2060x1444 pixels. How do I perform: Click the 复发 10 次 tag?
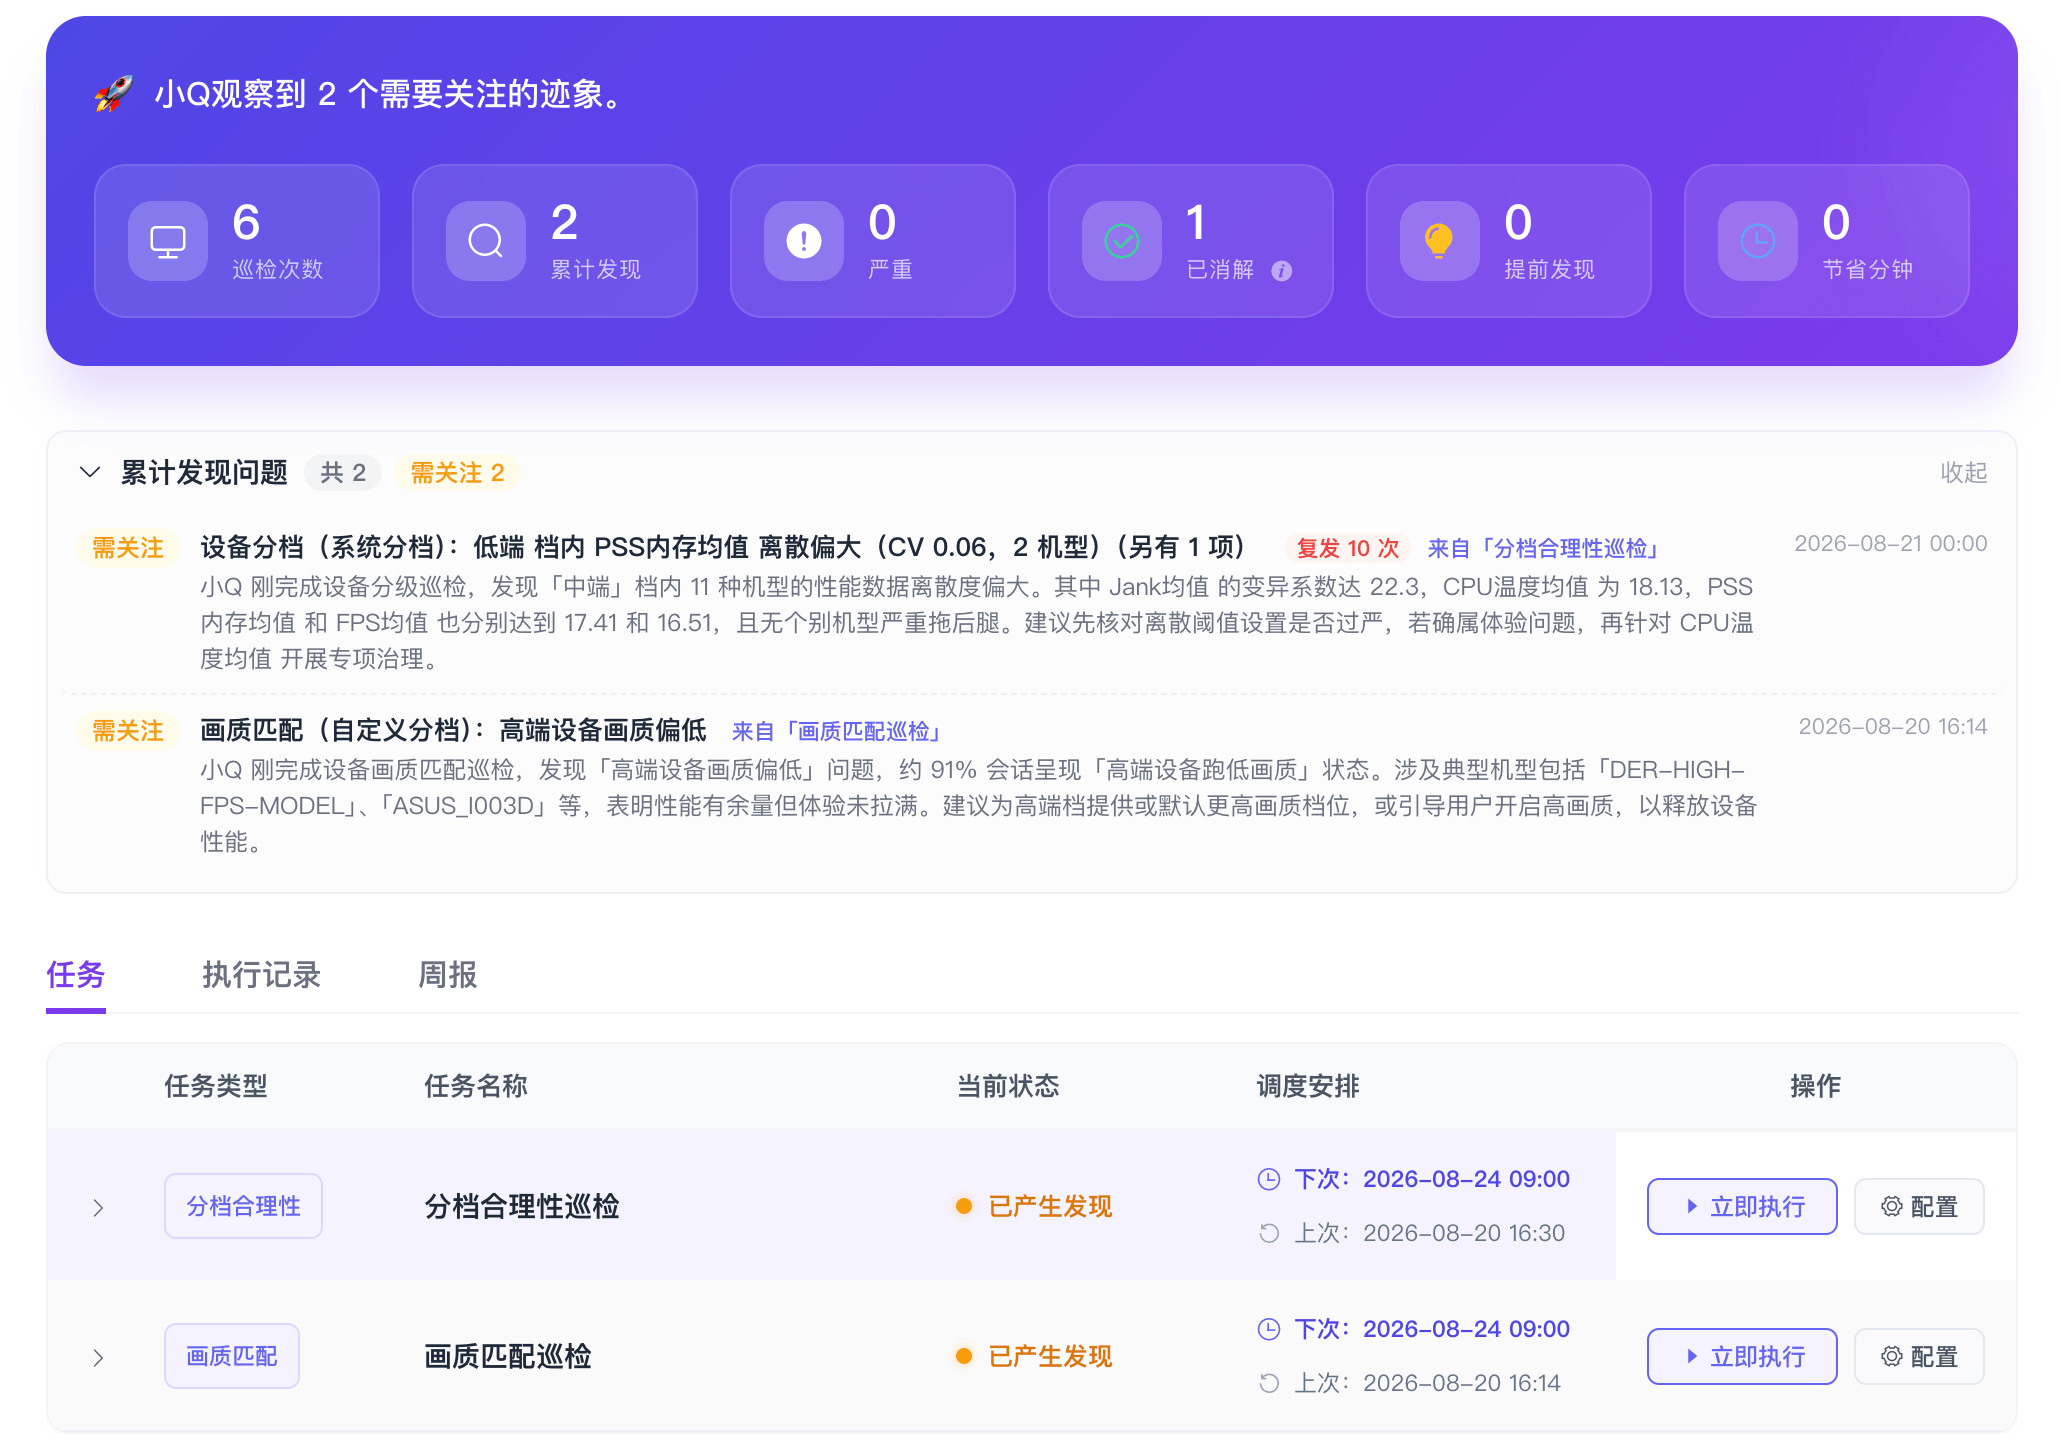point(1348,548)
